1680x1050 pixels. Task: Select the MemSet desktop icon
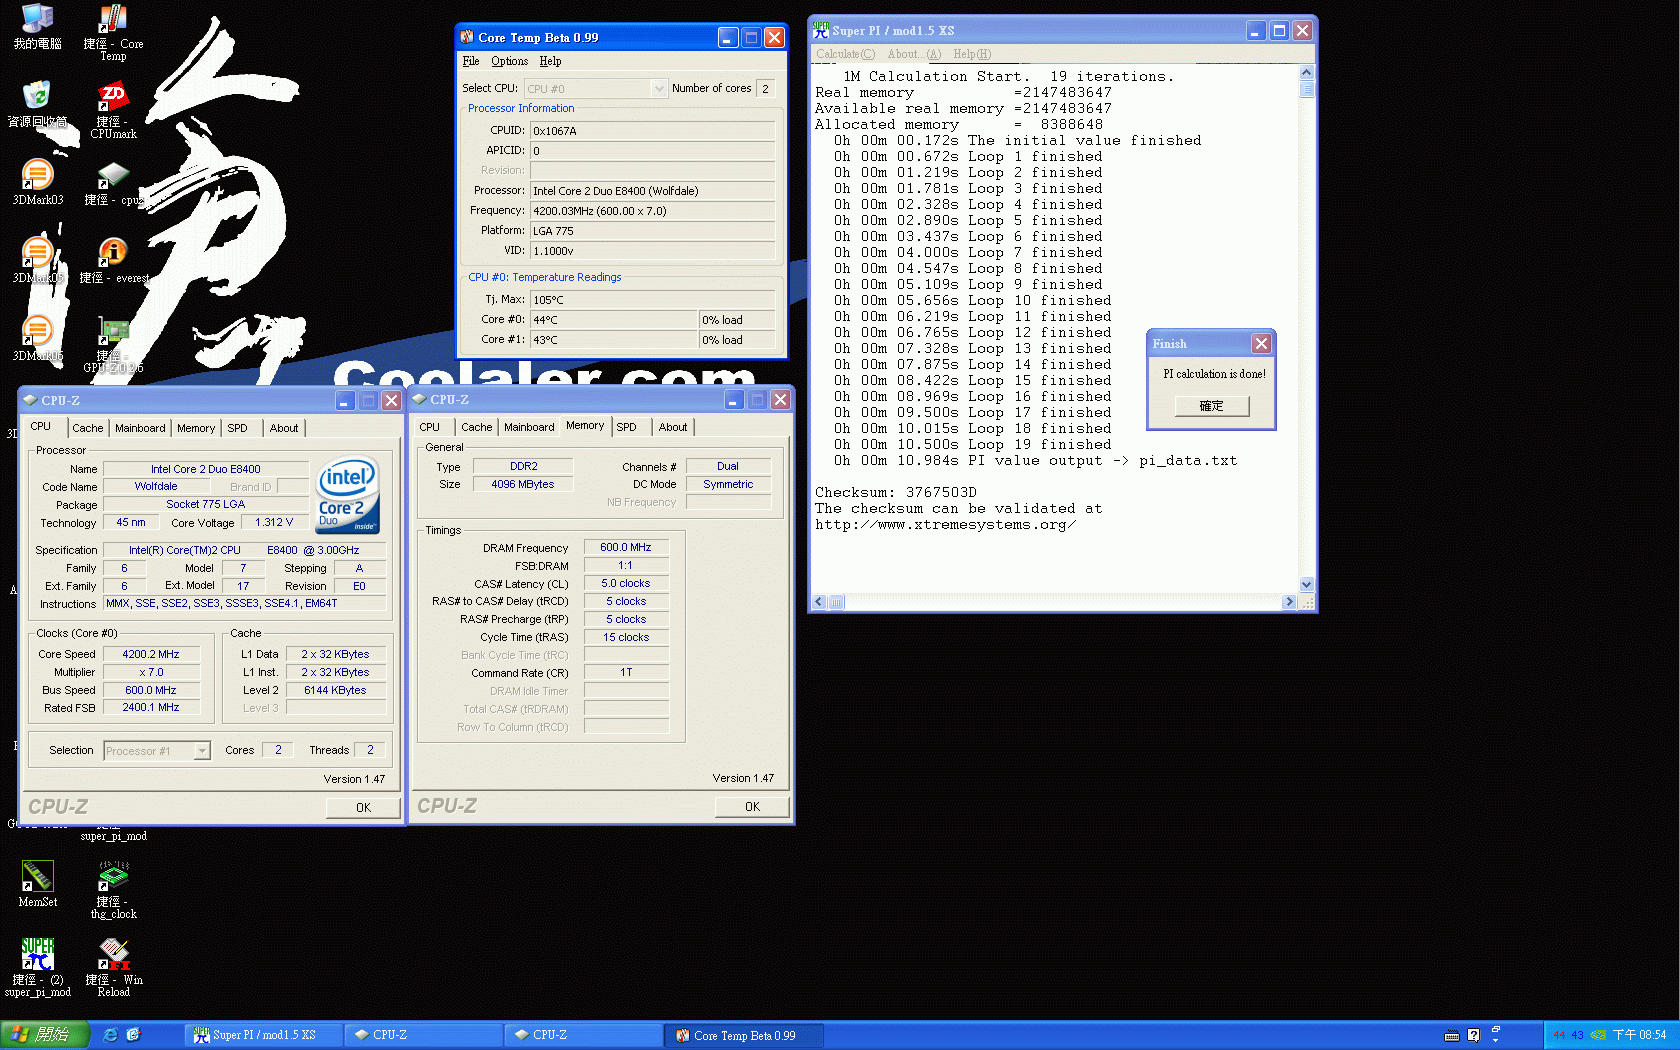(x=37, y=884)
